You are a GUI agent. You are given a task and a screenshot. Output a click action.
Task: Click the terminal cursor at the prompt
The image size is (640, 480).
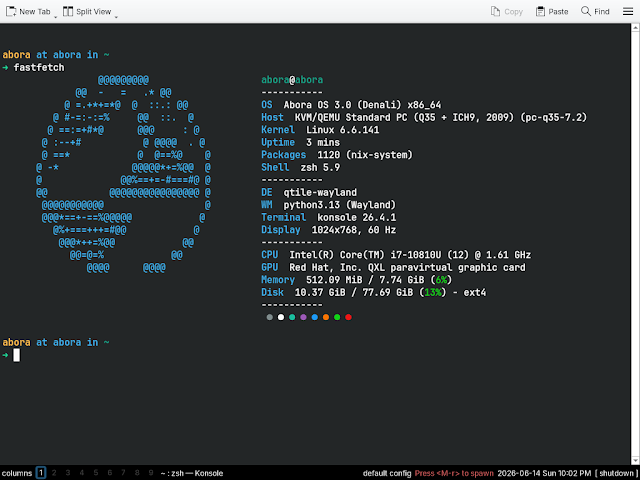(16, 355)
